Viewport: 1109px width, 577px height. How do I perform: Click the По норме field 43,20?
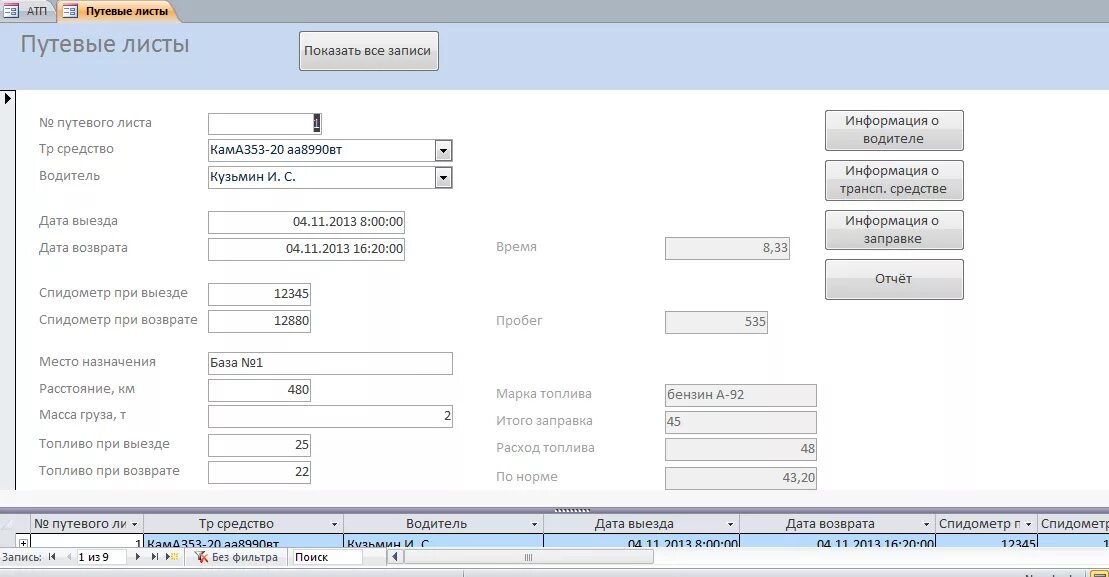pyautogui.click(x=741, y=478)
